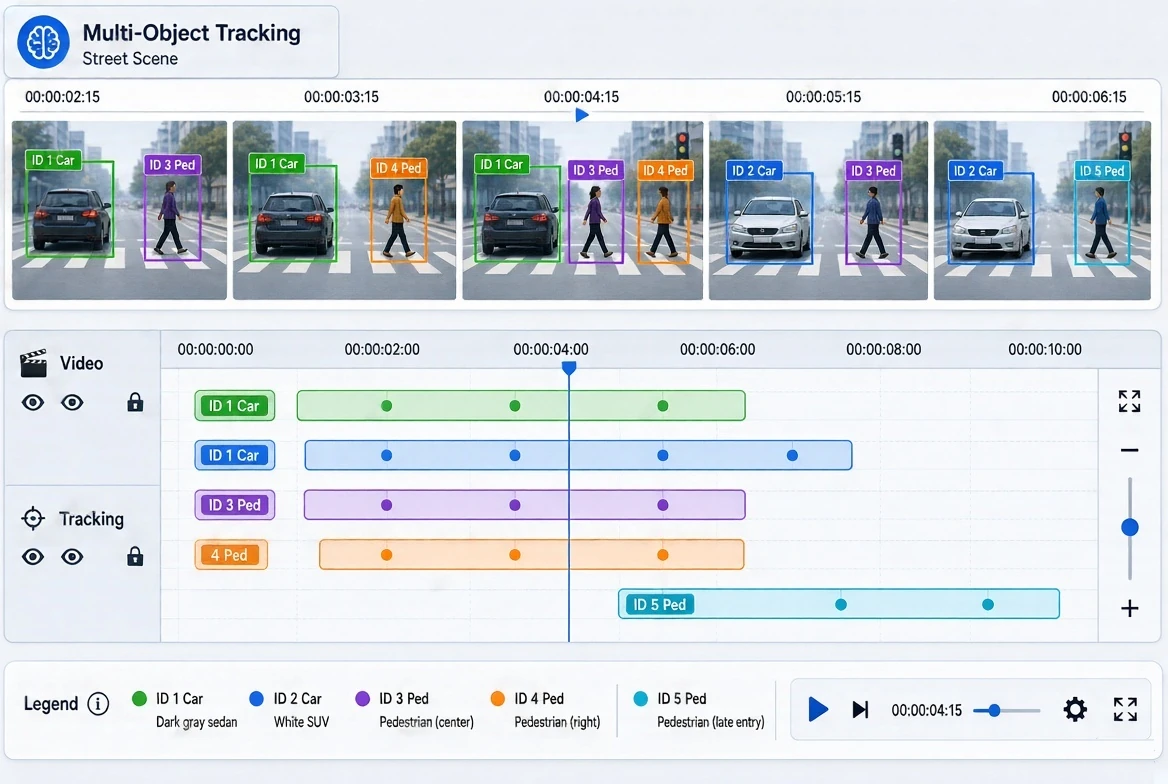Click the 00:00:10:00 timeline ruler label

pyautogui.click(x=1045, y=349)
